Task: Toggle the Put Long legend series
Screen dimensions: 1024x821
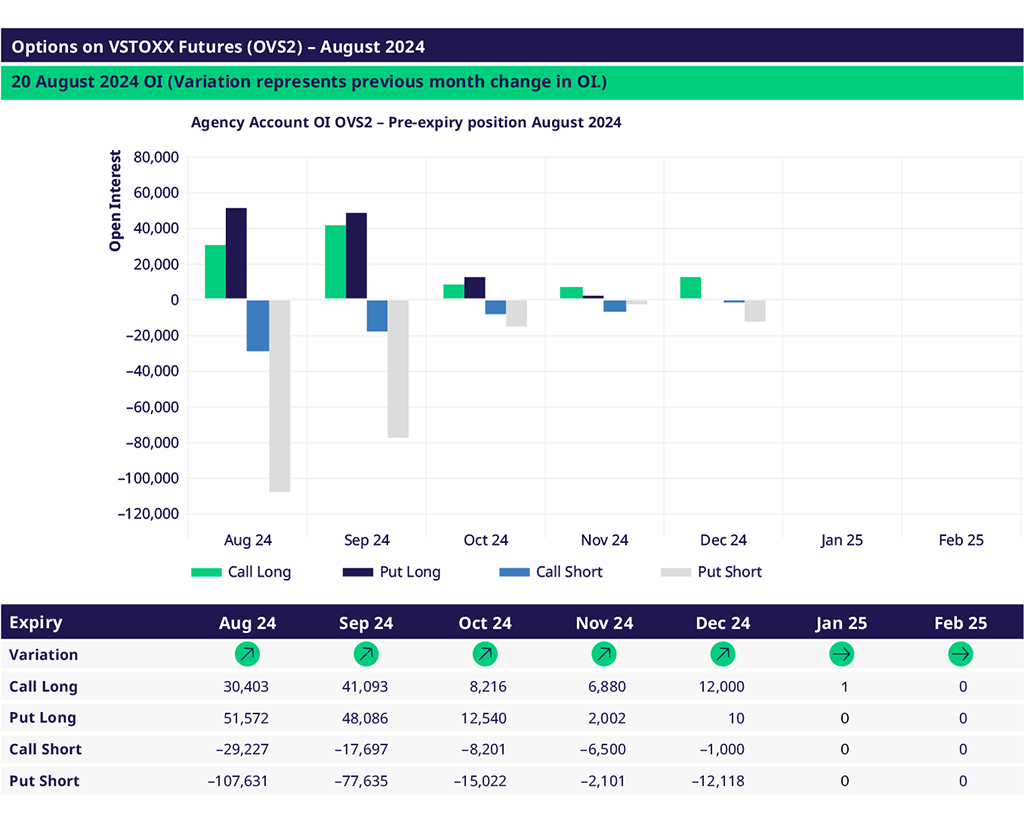Action: [391, 572]
